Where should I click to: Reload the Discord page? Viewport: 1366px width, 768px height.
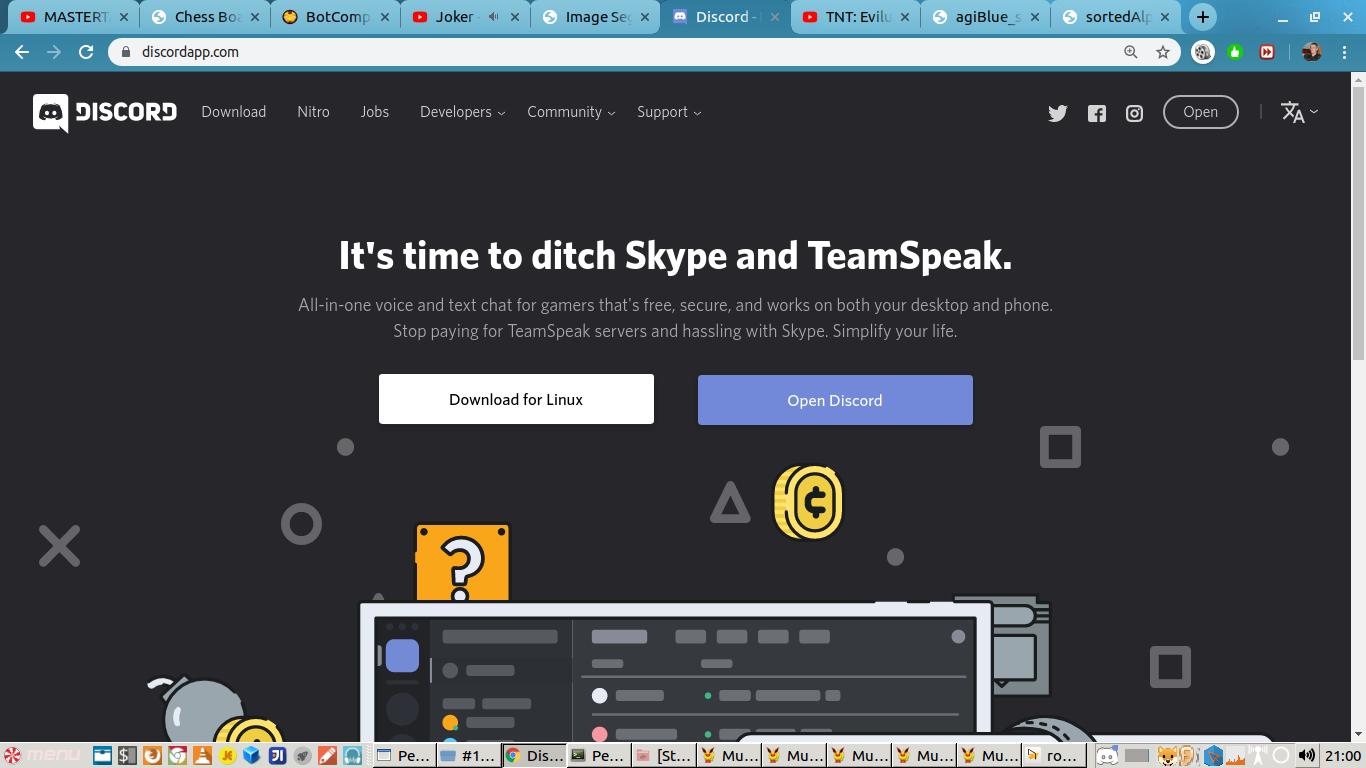(86, 52)
